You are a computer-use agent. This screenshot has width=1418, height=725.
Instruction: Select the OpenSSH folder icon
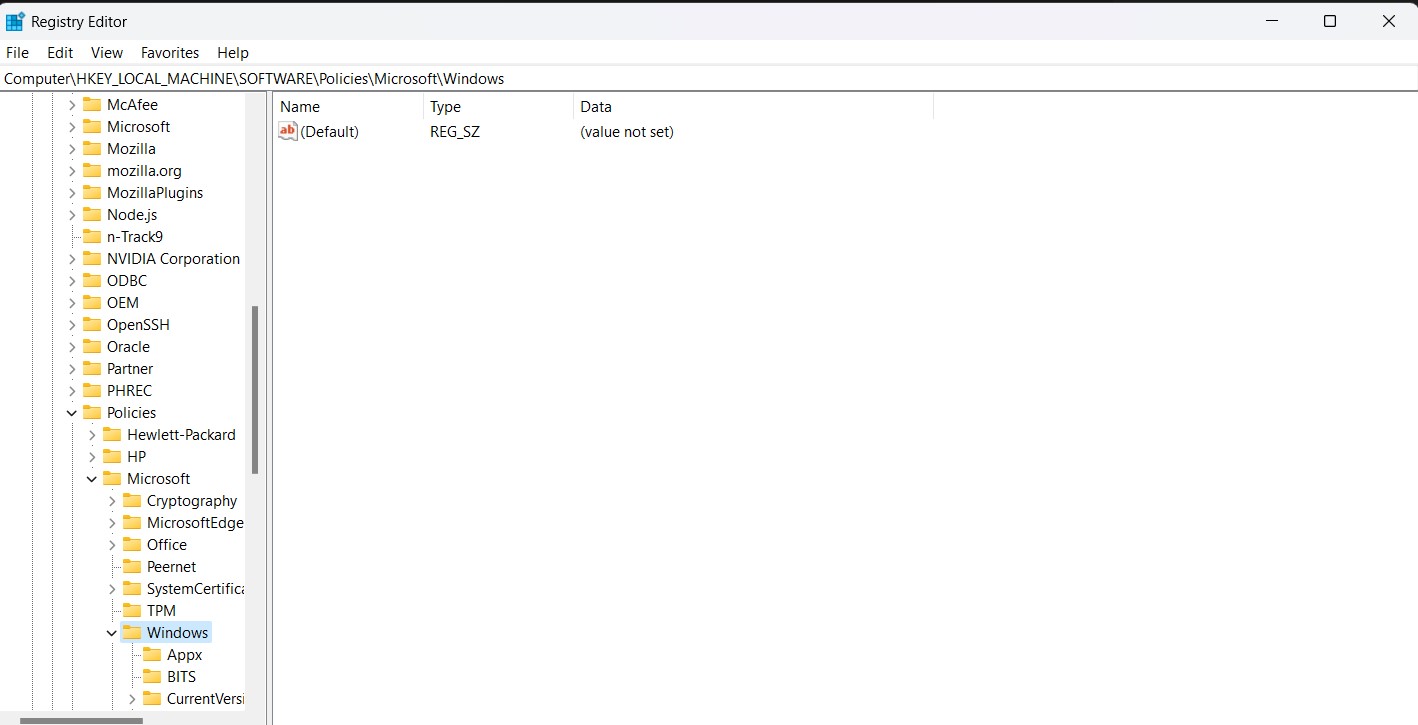pyautogui.click(x=90, y=324)
